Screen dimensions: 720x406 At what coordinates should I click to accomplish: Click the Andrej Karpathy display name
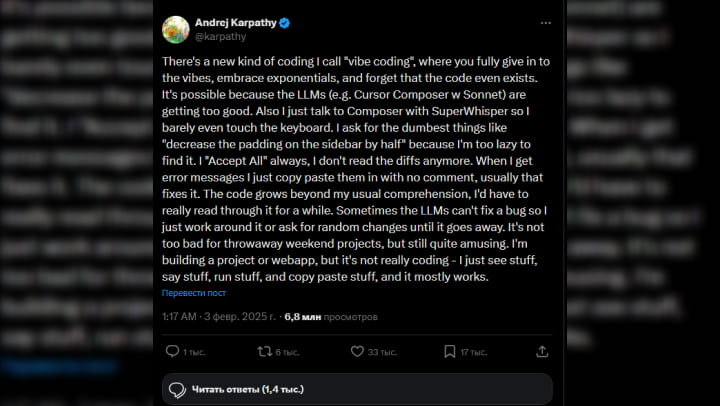tap(237, 22)
